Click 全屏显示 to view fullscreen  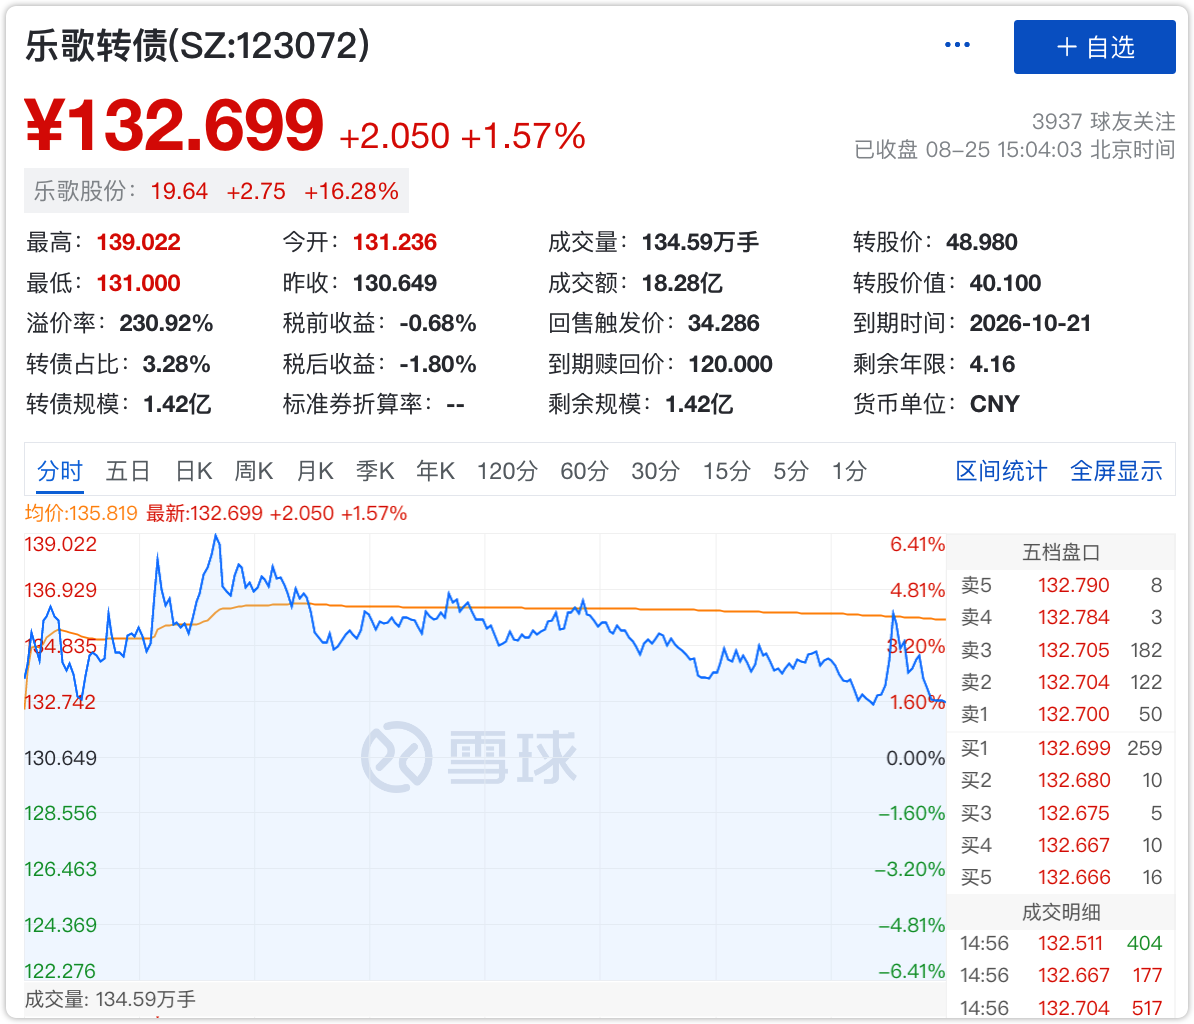pos(1116,471)
